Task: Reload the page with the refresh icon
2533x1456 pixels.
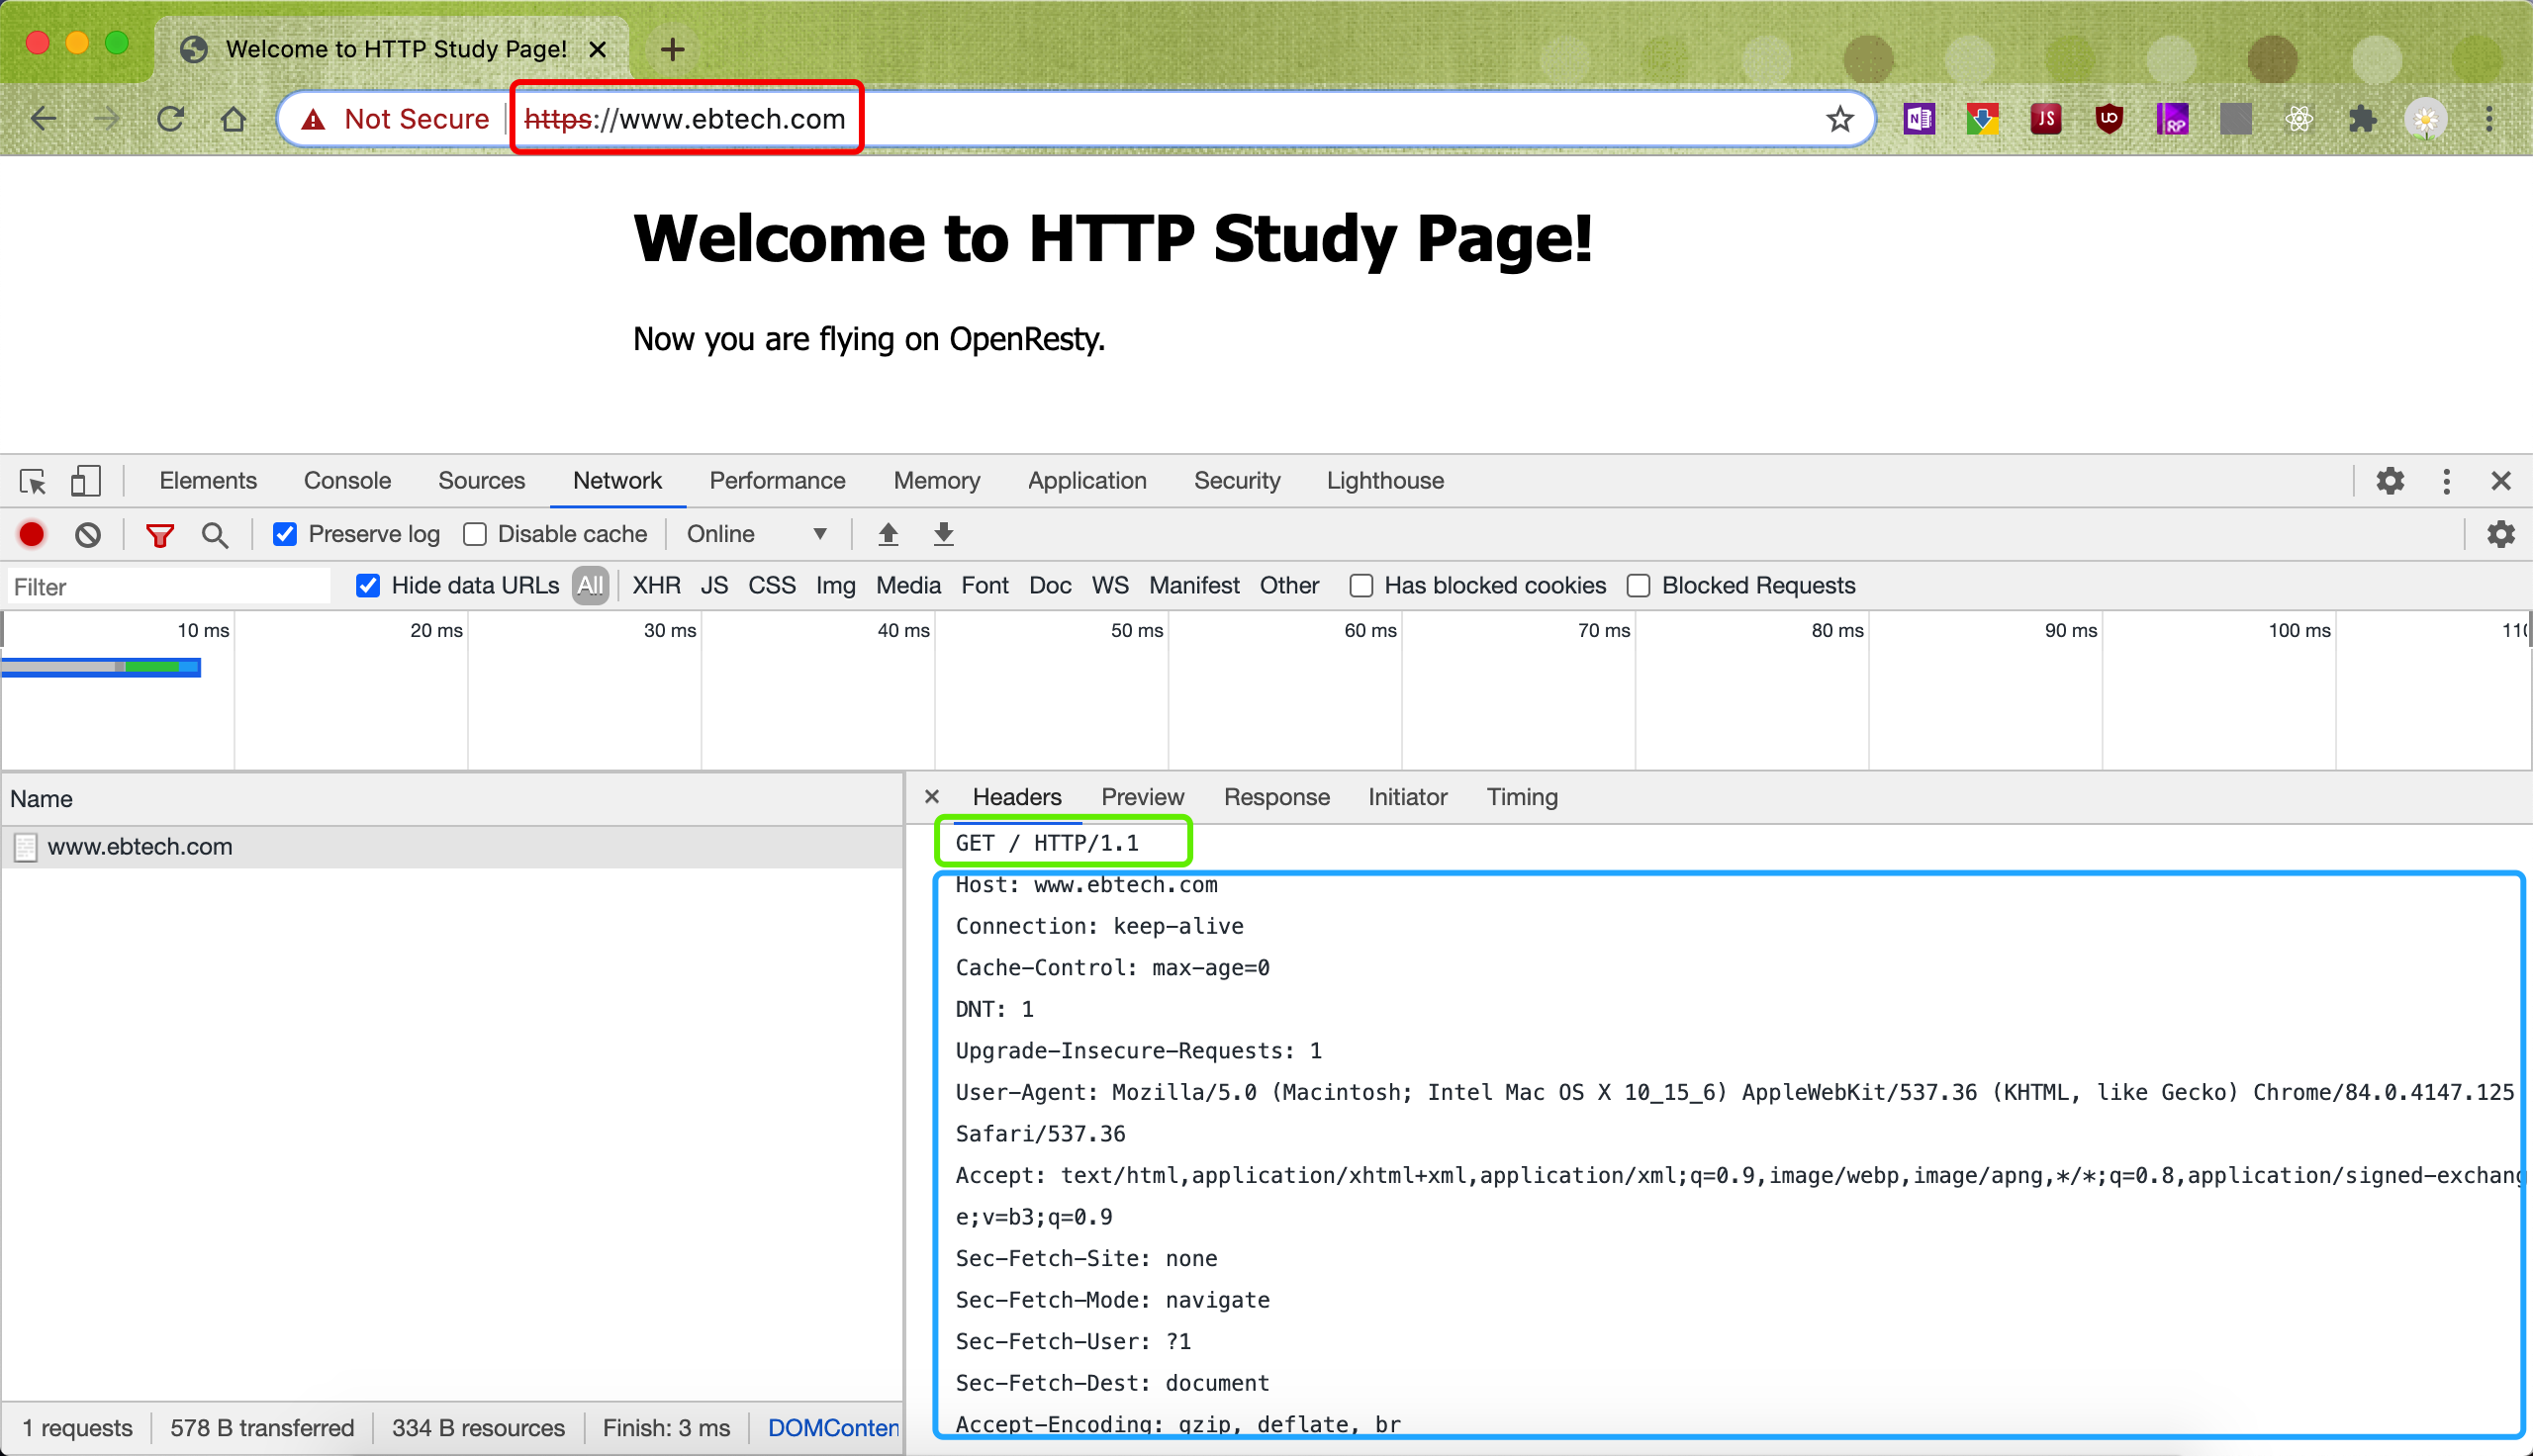Action: pyautogui.click(x=170, y=119)
